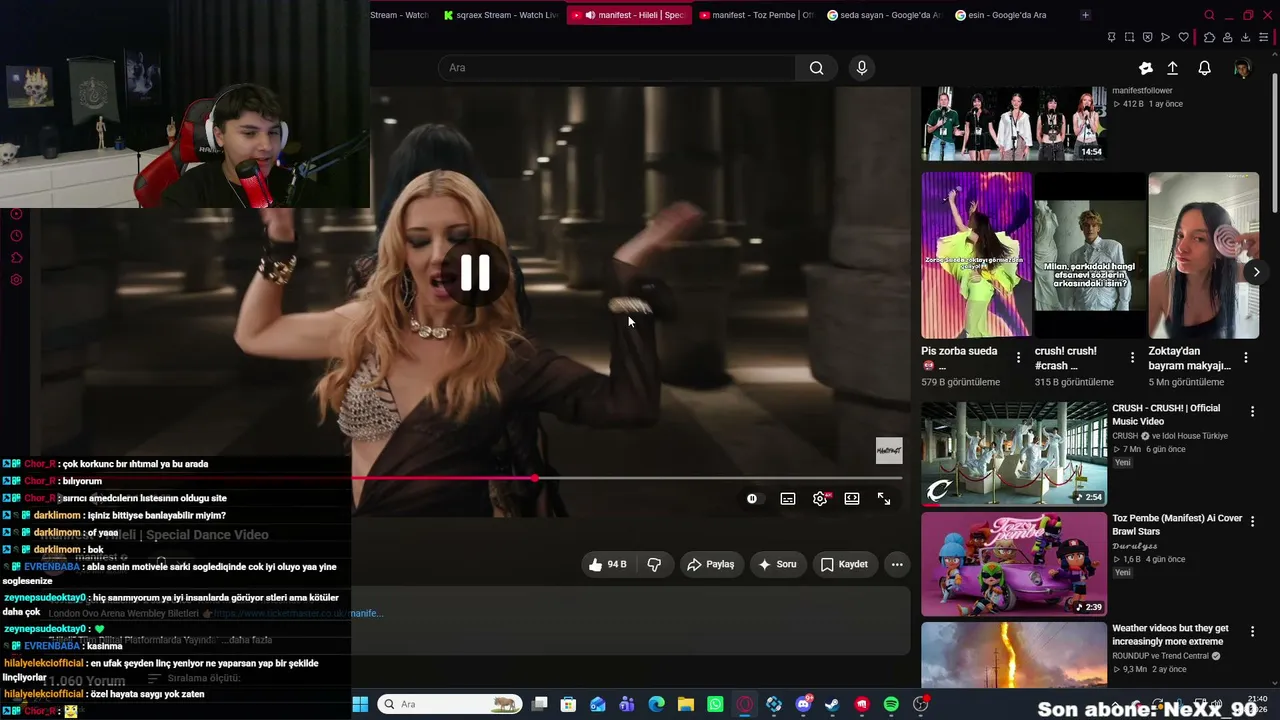Open the Pis zorba sueda short thumbnail

pyautogui.click(x=976, y=255)
